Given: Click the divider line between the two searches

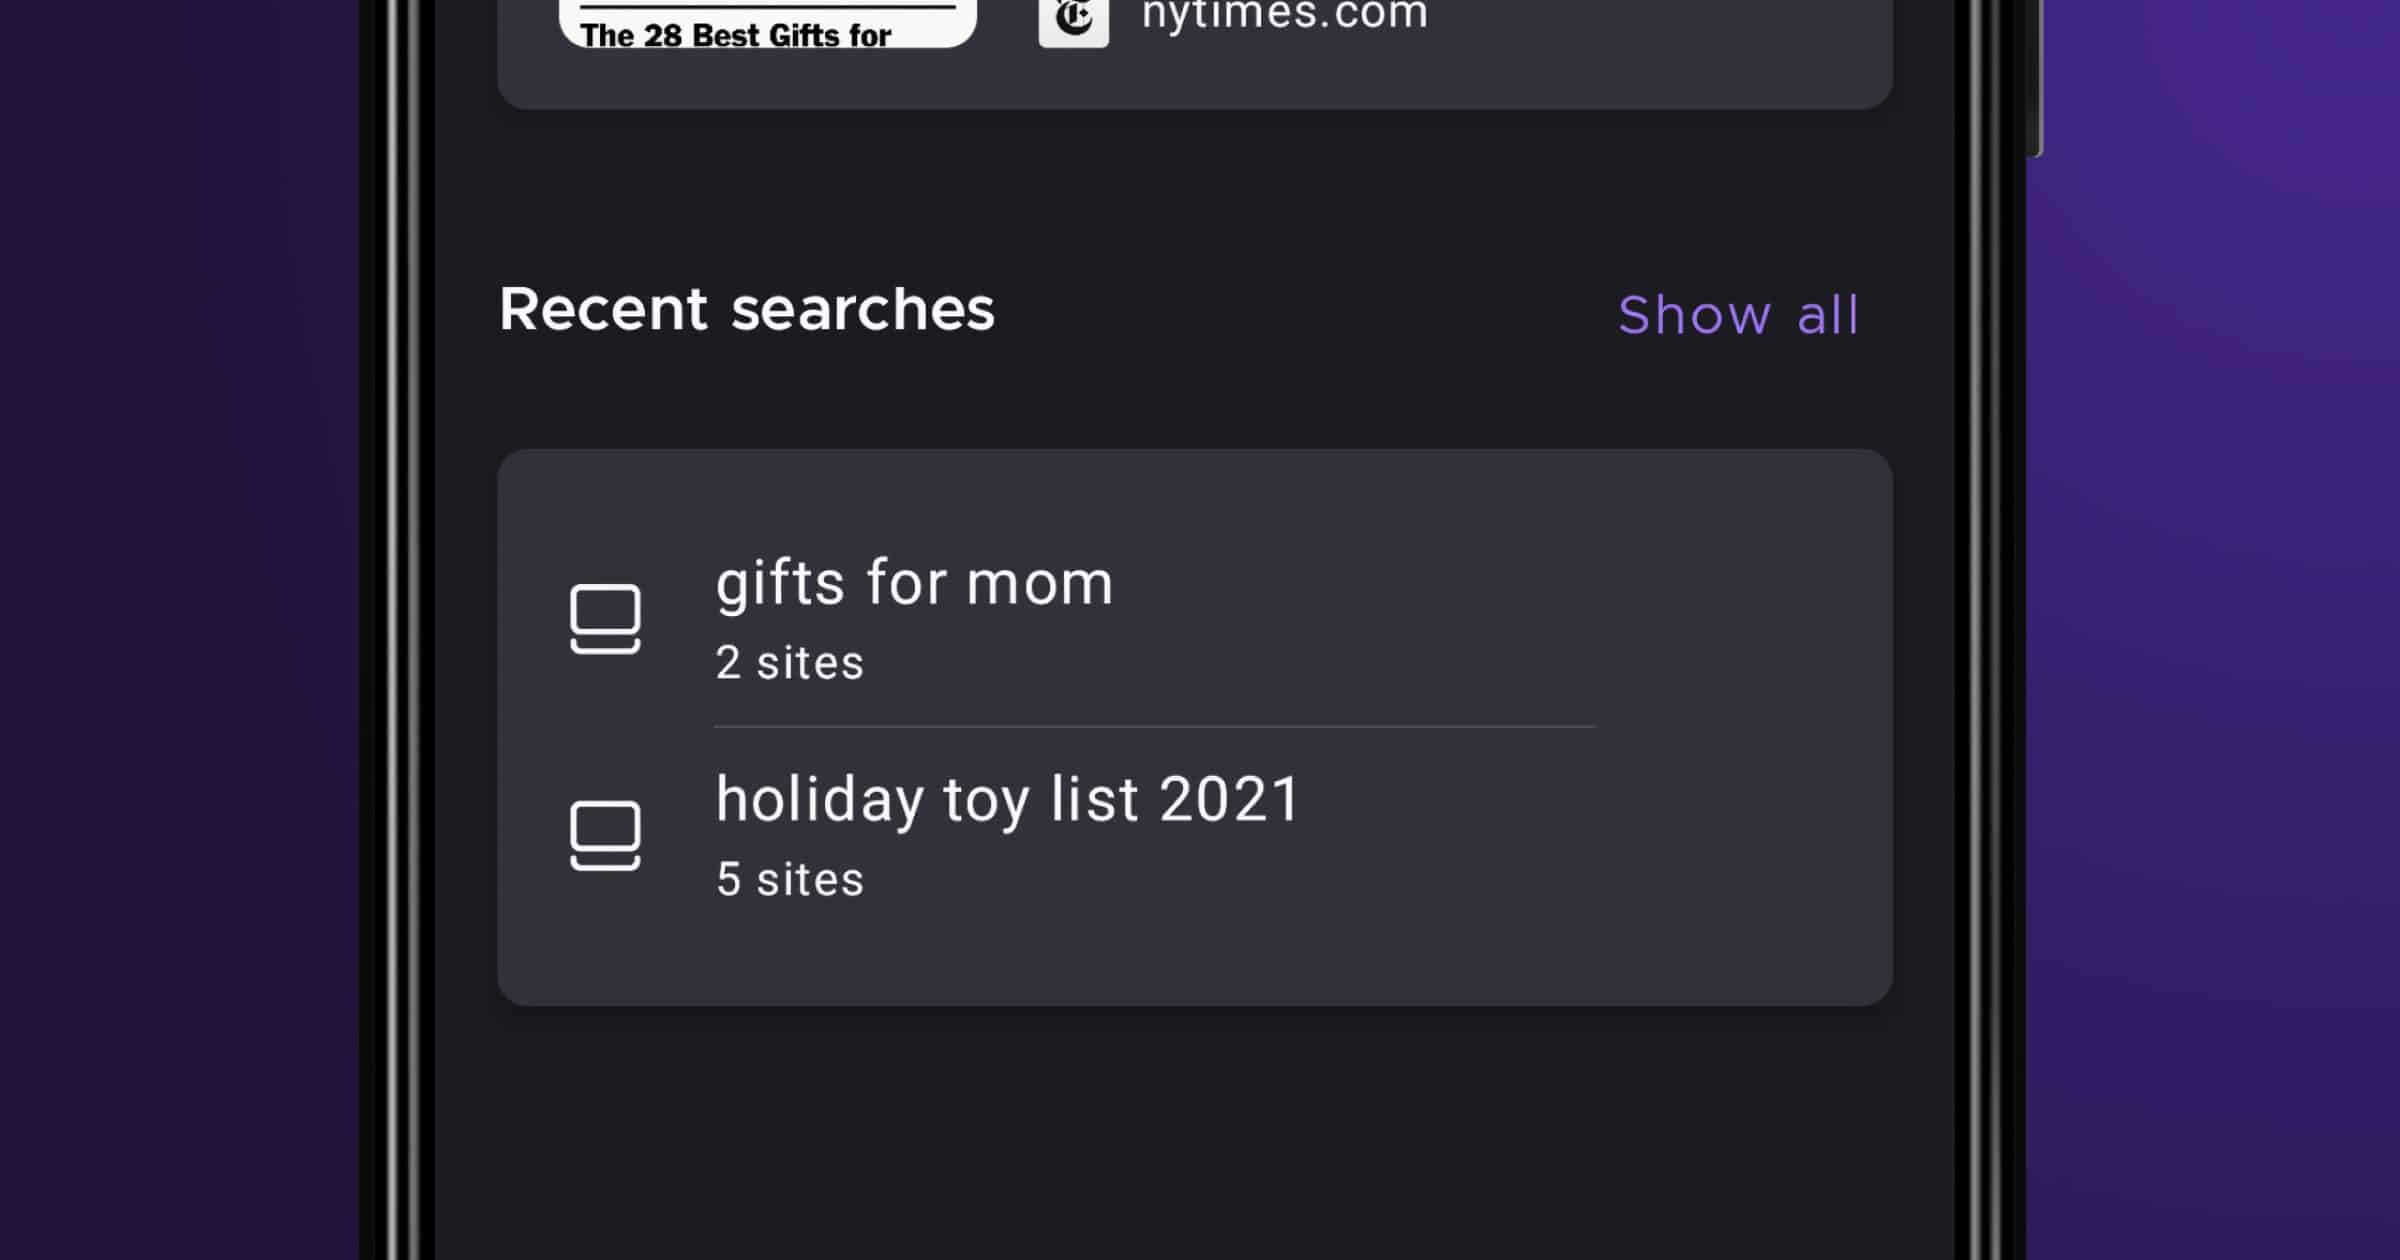Looking at the screenshot, I should pos(1154,726).
